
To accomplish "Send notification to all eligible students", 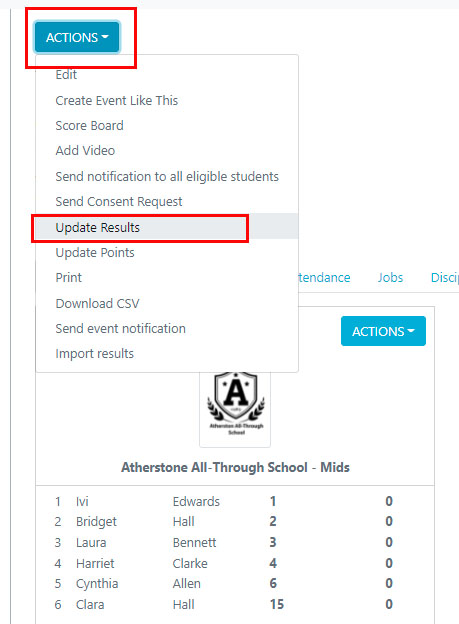I will (167, 176).
